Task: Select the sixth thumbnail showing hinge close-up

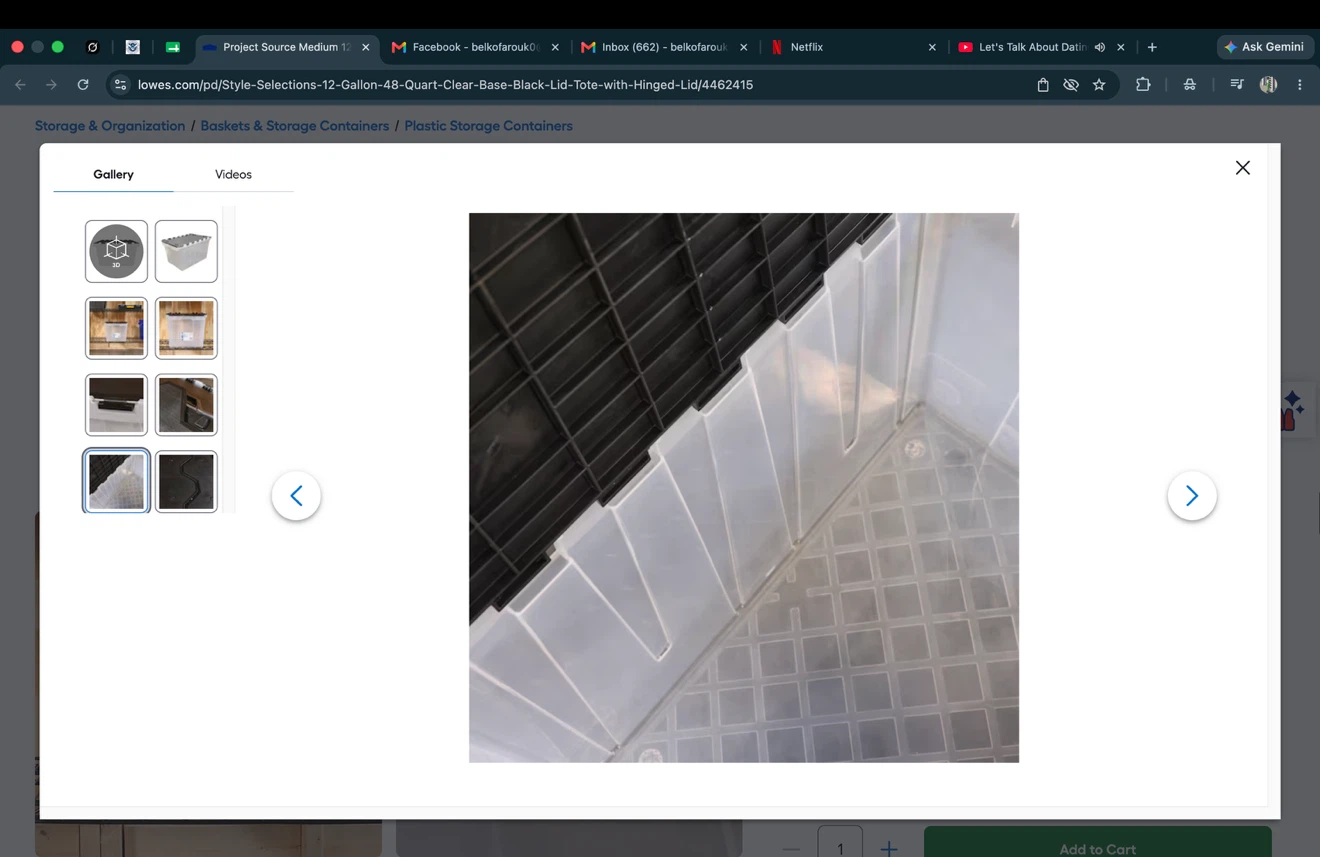Action: point(186,405)
